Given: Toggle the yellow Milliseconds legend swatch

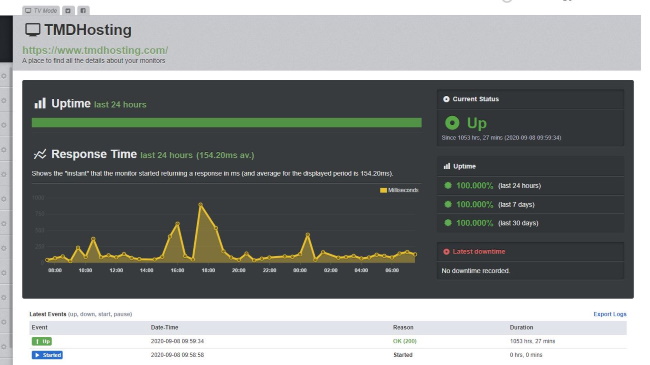Looking at the screenshot, I should tap(383, 190).
